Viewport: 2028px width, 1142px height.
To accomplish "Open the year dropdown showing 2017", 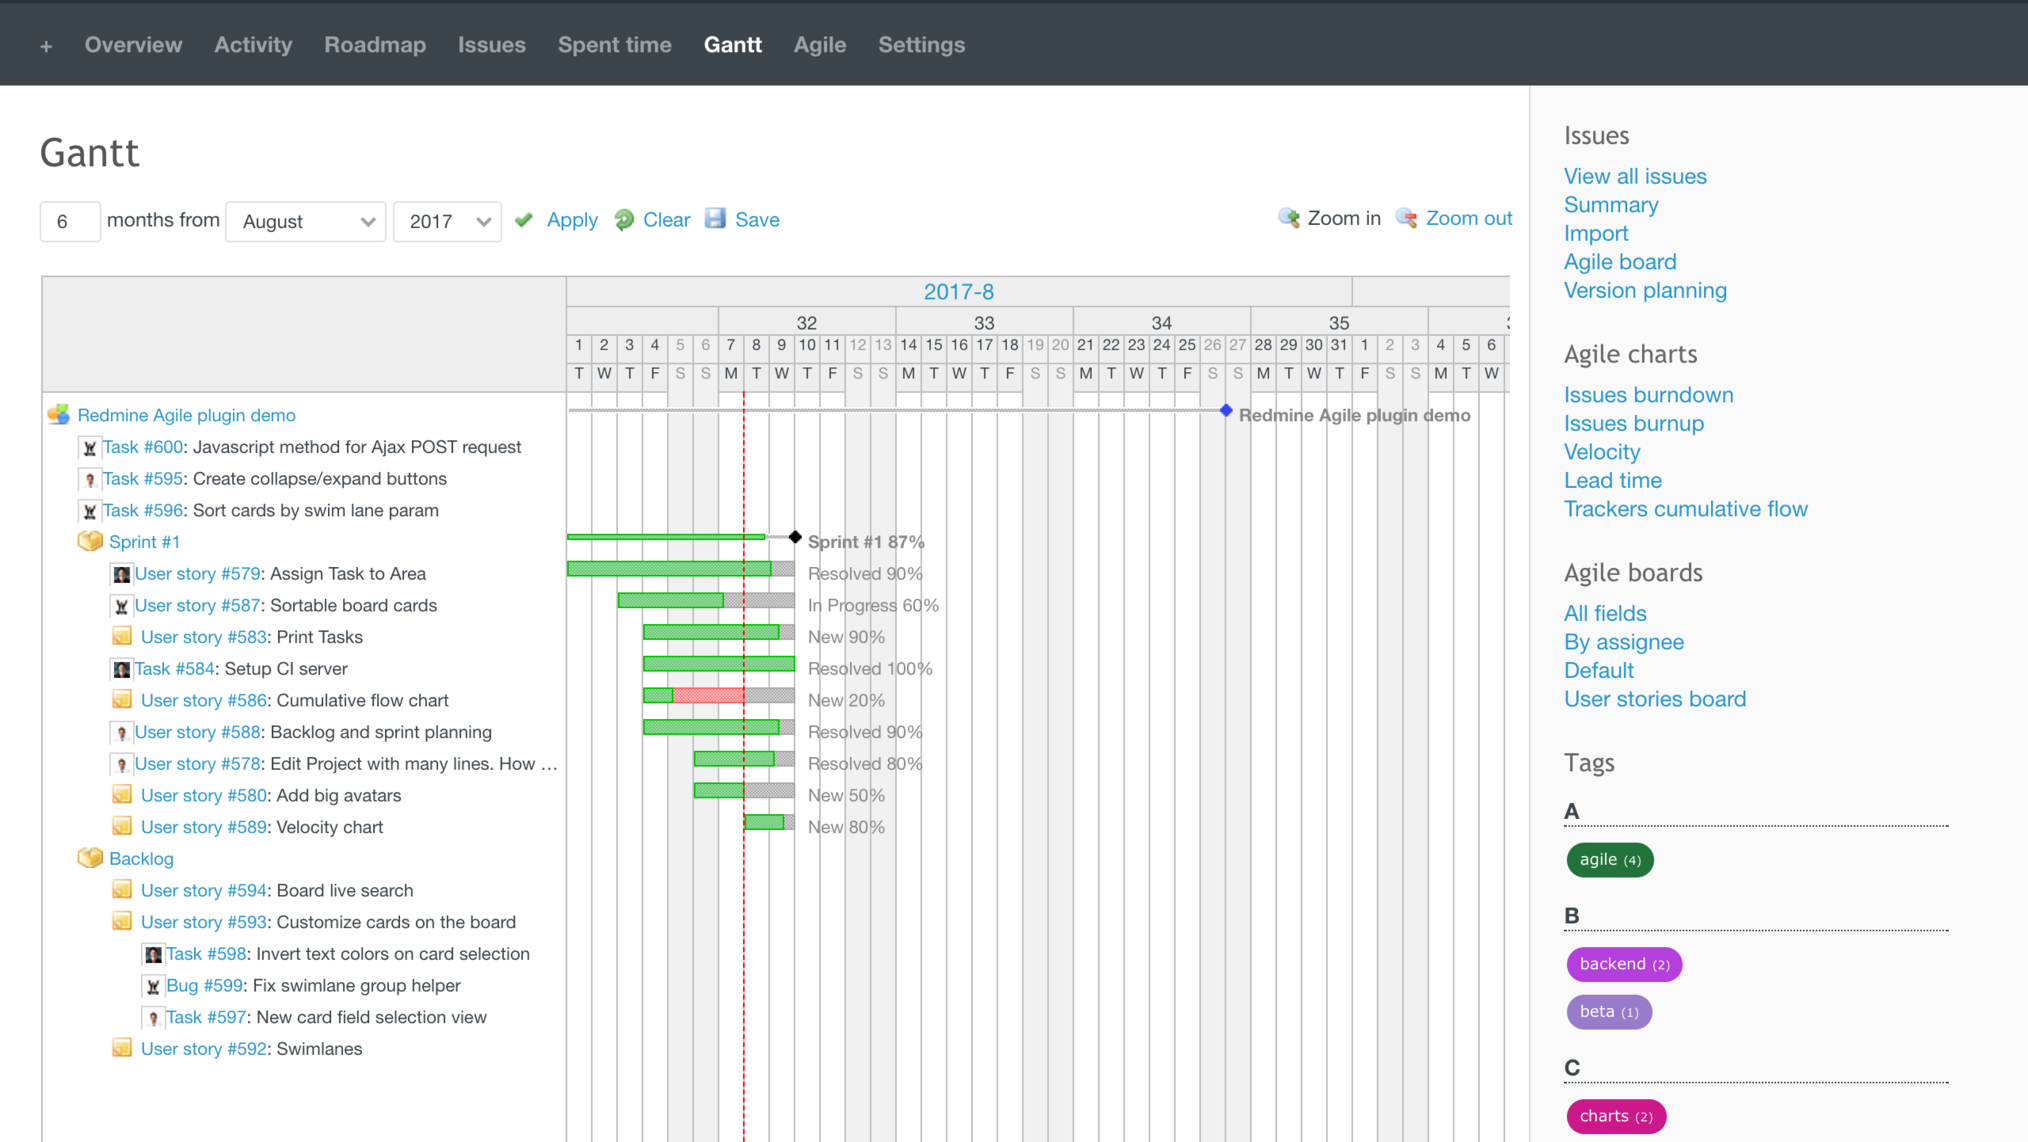I will 447,221.
